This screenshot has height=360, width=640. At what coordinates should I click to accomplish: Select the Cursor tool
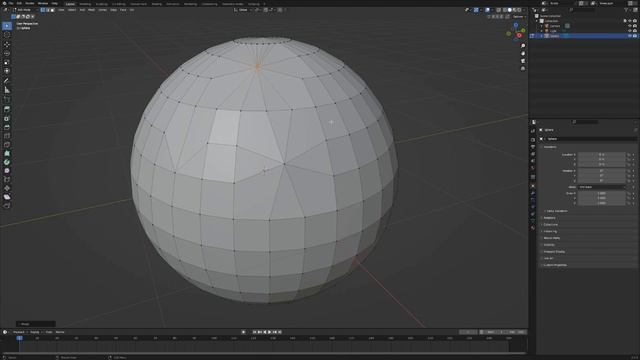(x=7, y=35)
